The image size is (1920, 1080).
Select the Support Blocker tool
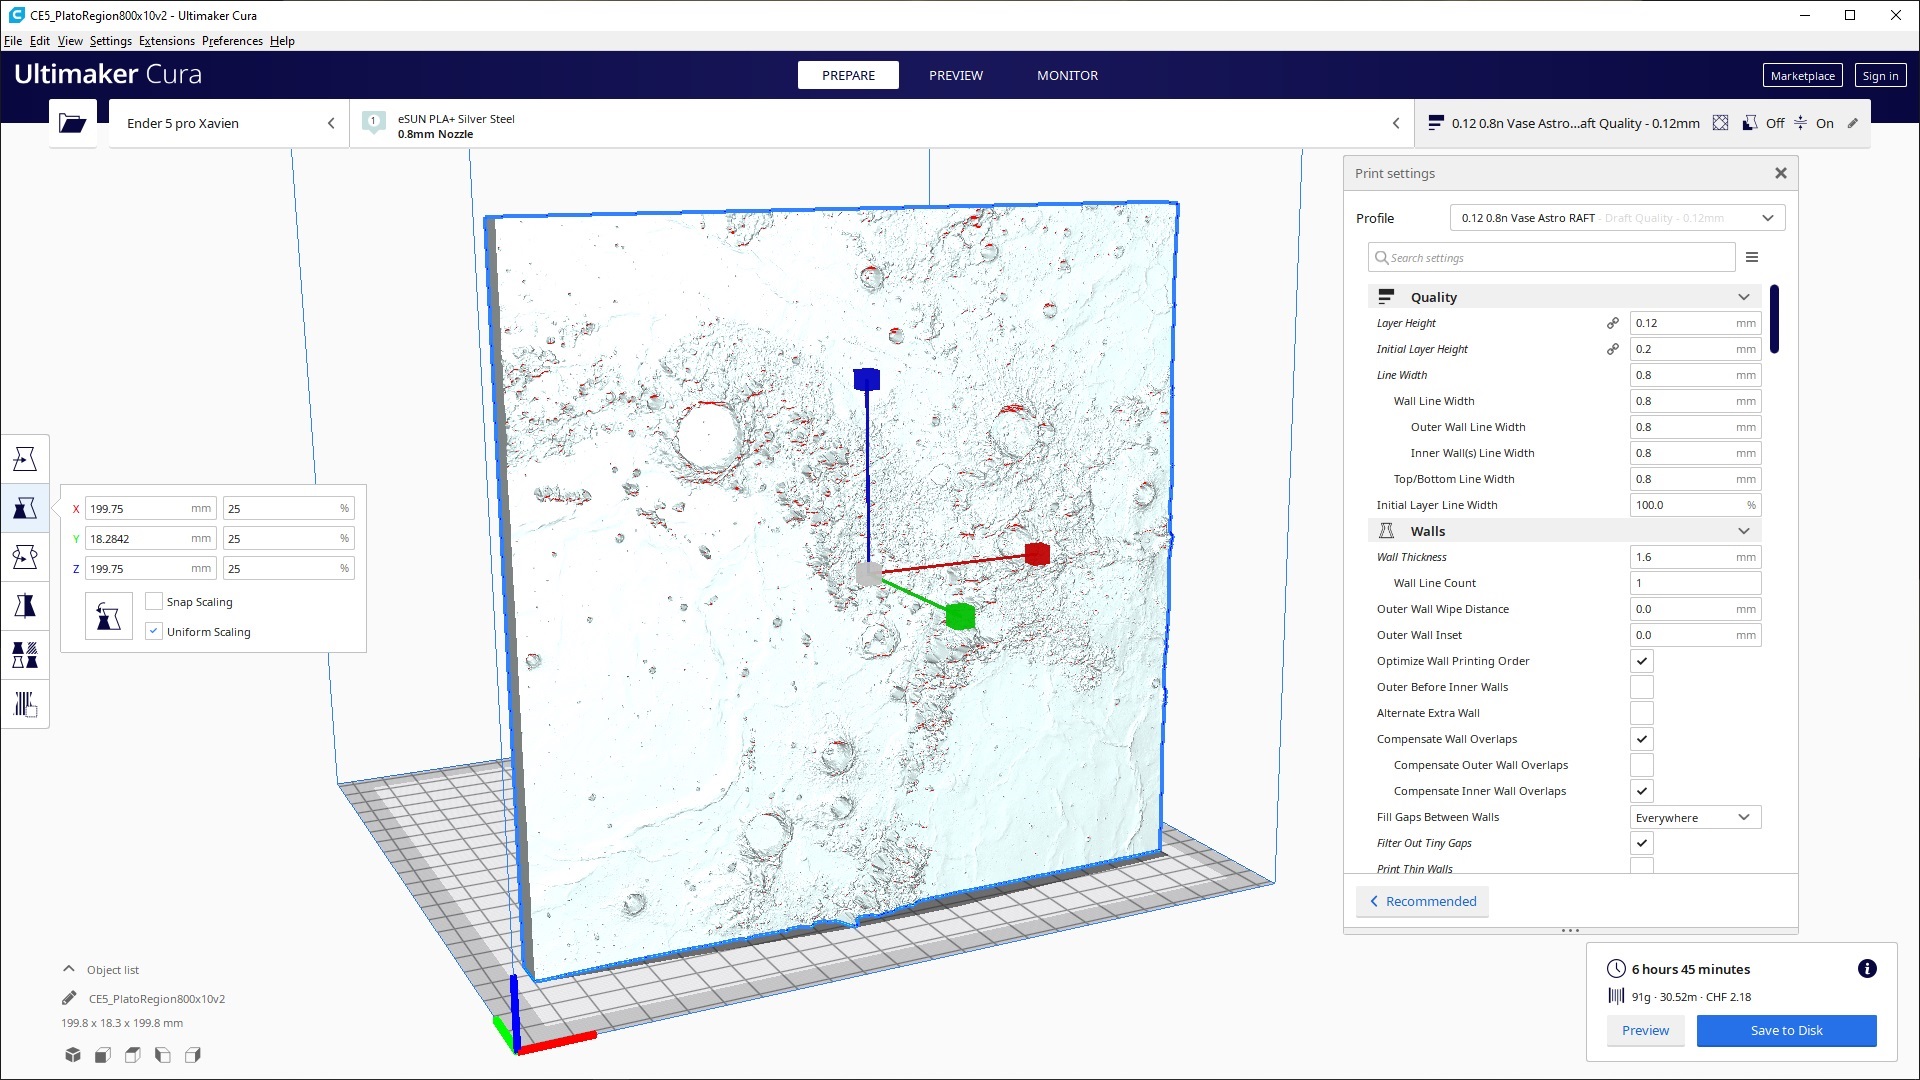point(25,704)
